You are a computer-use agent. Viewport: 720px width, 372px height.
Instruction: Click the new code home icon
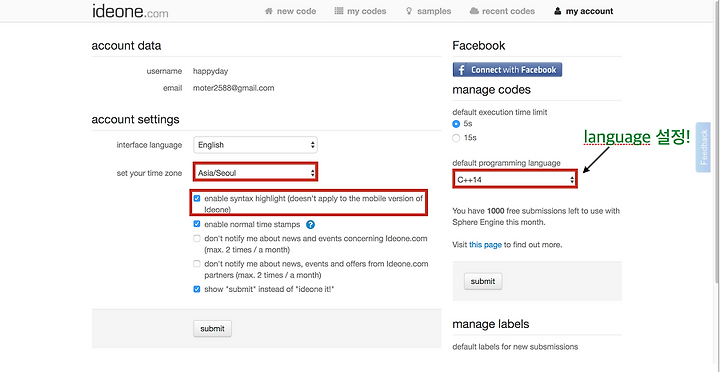coord(269,11)
